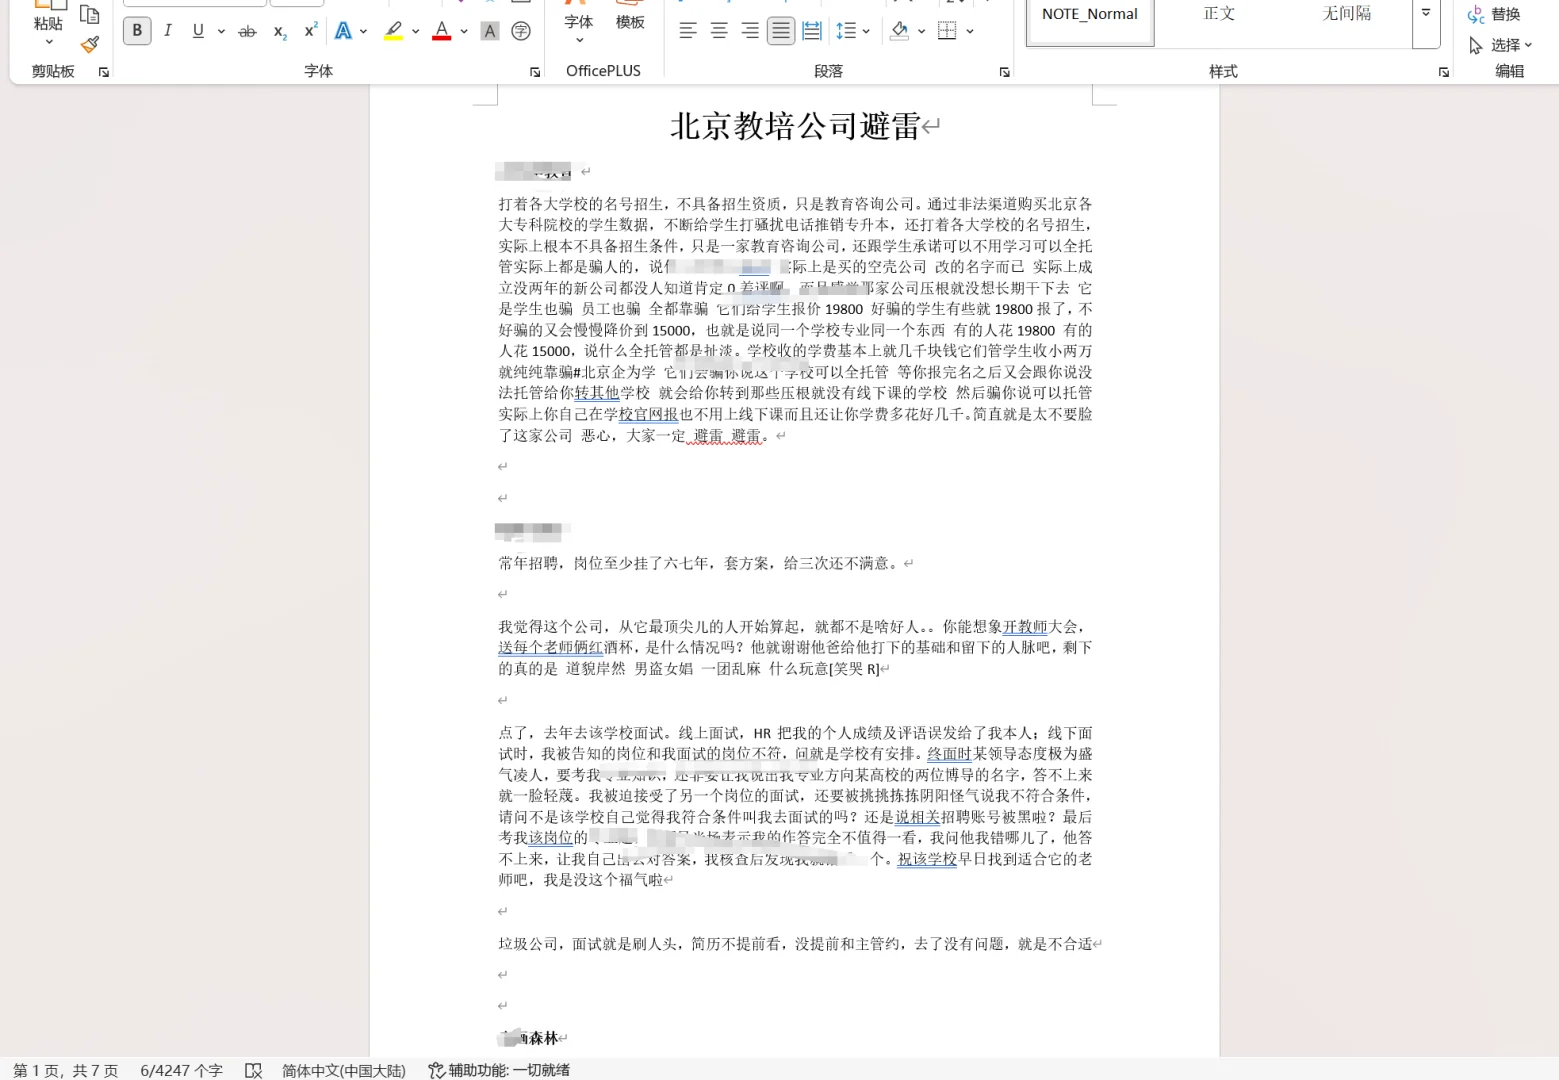Click the proofing check icon in status bar
The image size is (1559, 1080).
[253, 1070]
